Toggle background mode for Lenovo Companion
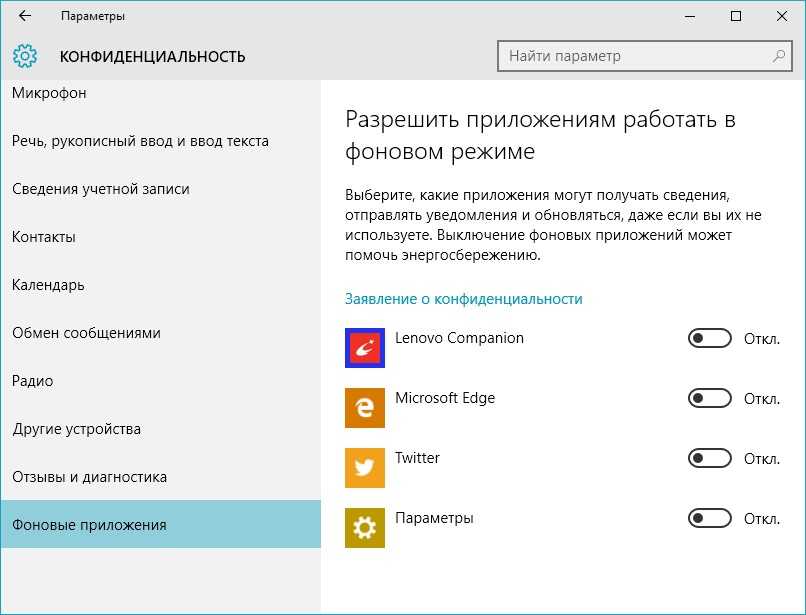 (x=709, y=338)
